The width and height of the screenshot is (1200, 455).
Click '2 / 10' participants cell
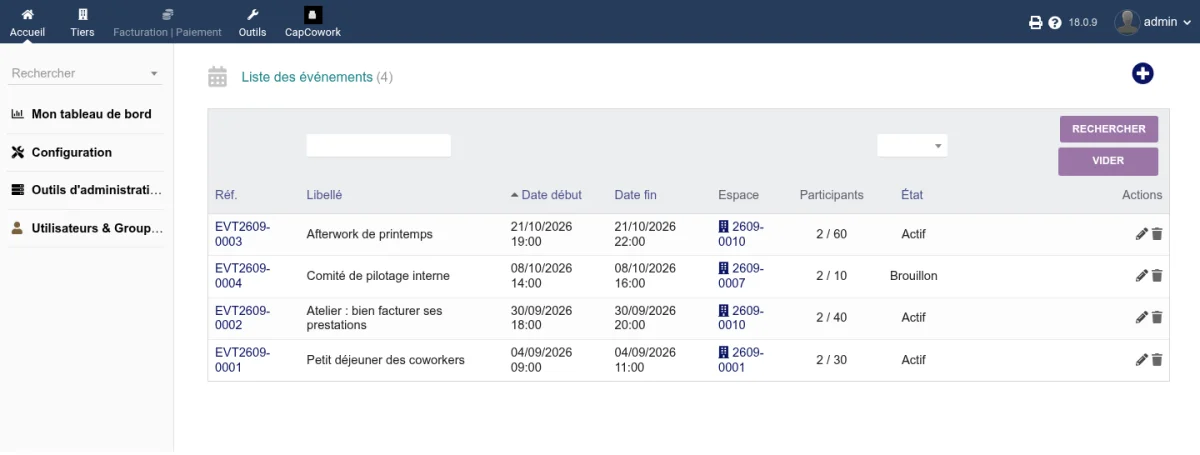(831, 276)
